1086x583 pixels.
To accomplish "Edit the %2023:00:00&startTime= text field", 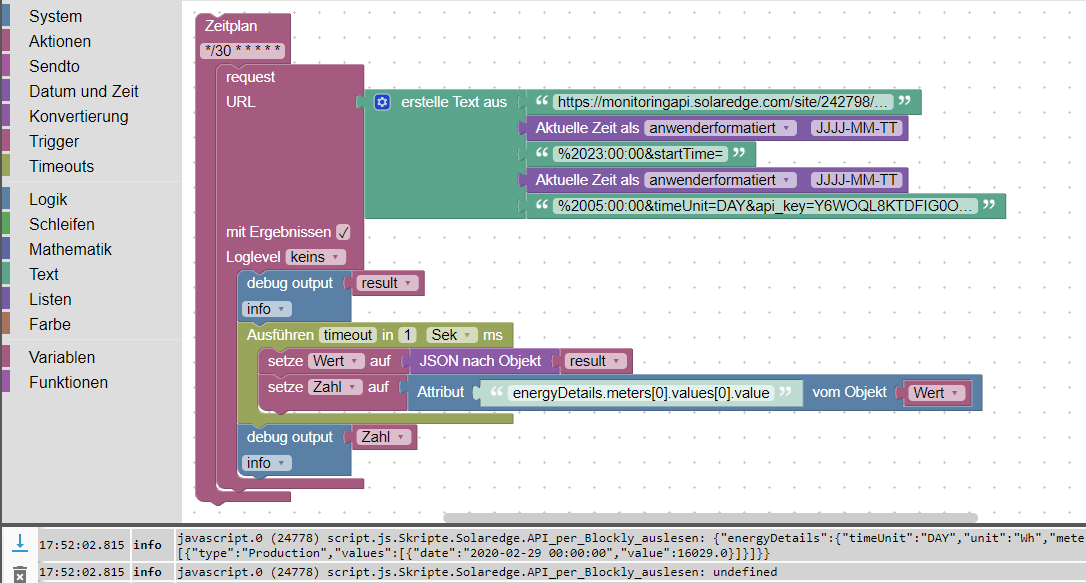I will (640, 154).
